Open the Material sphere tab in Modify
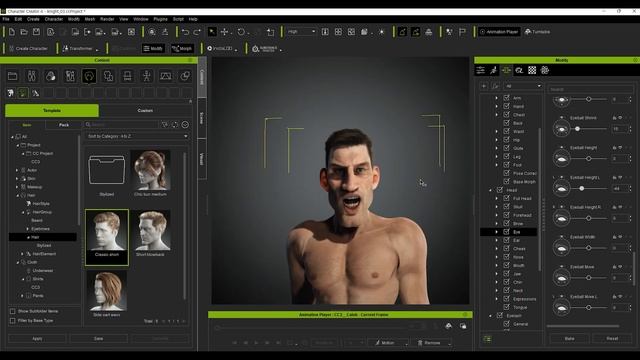 click(544, 70)
